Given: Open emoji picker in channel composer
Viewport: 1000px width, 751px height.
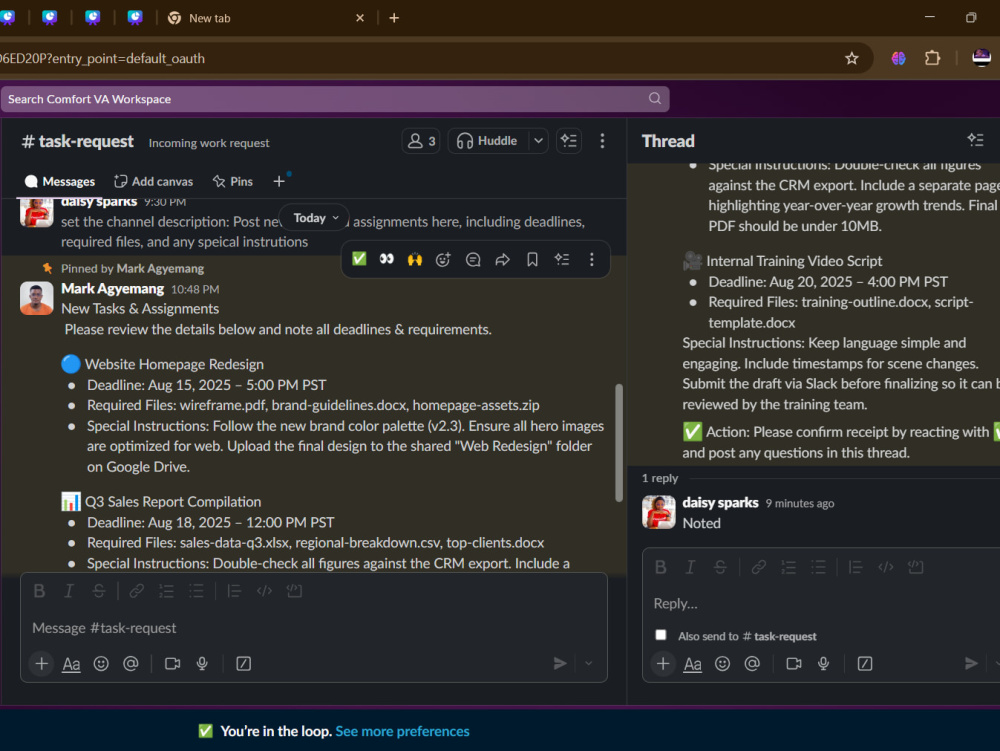Looking at the screenshot, I should (101, 664).
